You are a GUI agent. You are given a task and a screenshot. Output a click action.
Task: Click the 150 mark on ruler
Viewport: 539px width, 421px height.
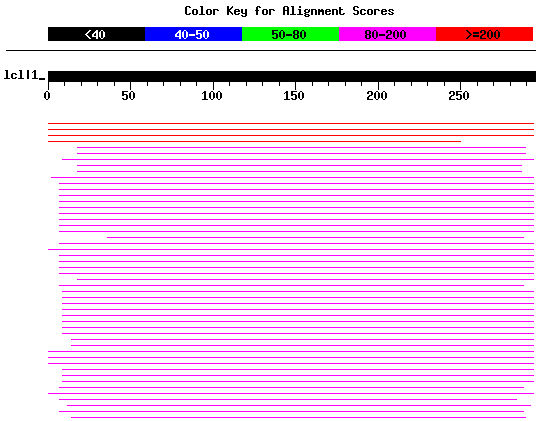pos(294,96)
